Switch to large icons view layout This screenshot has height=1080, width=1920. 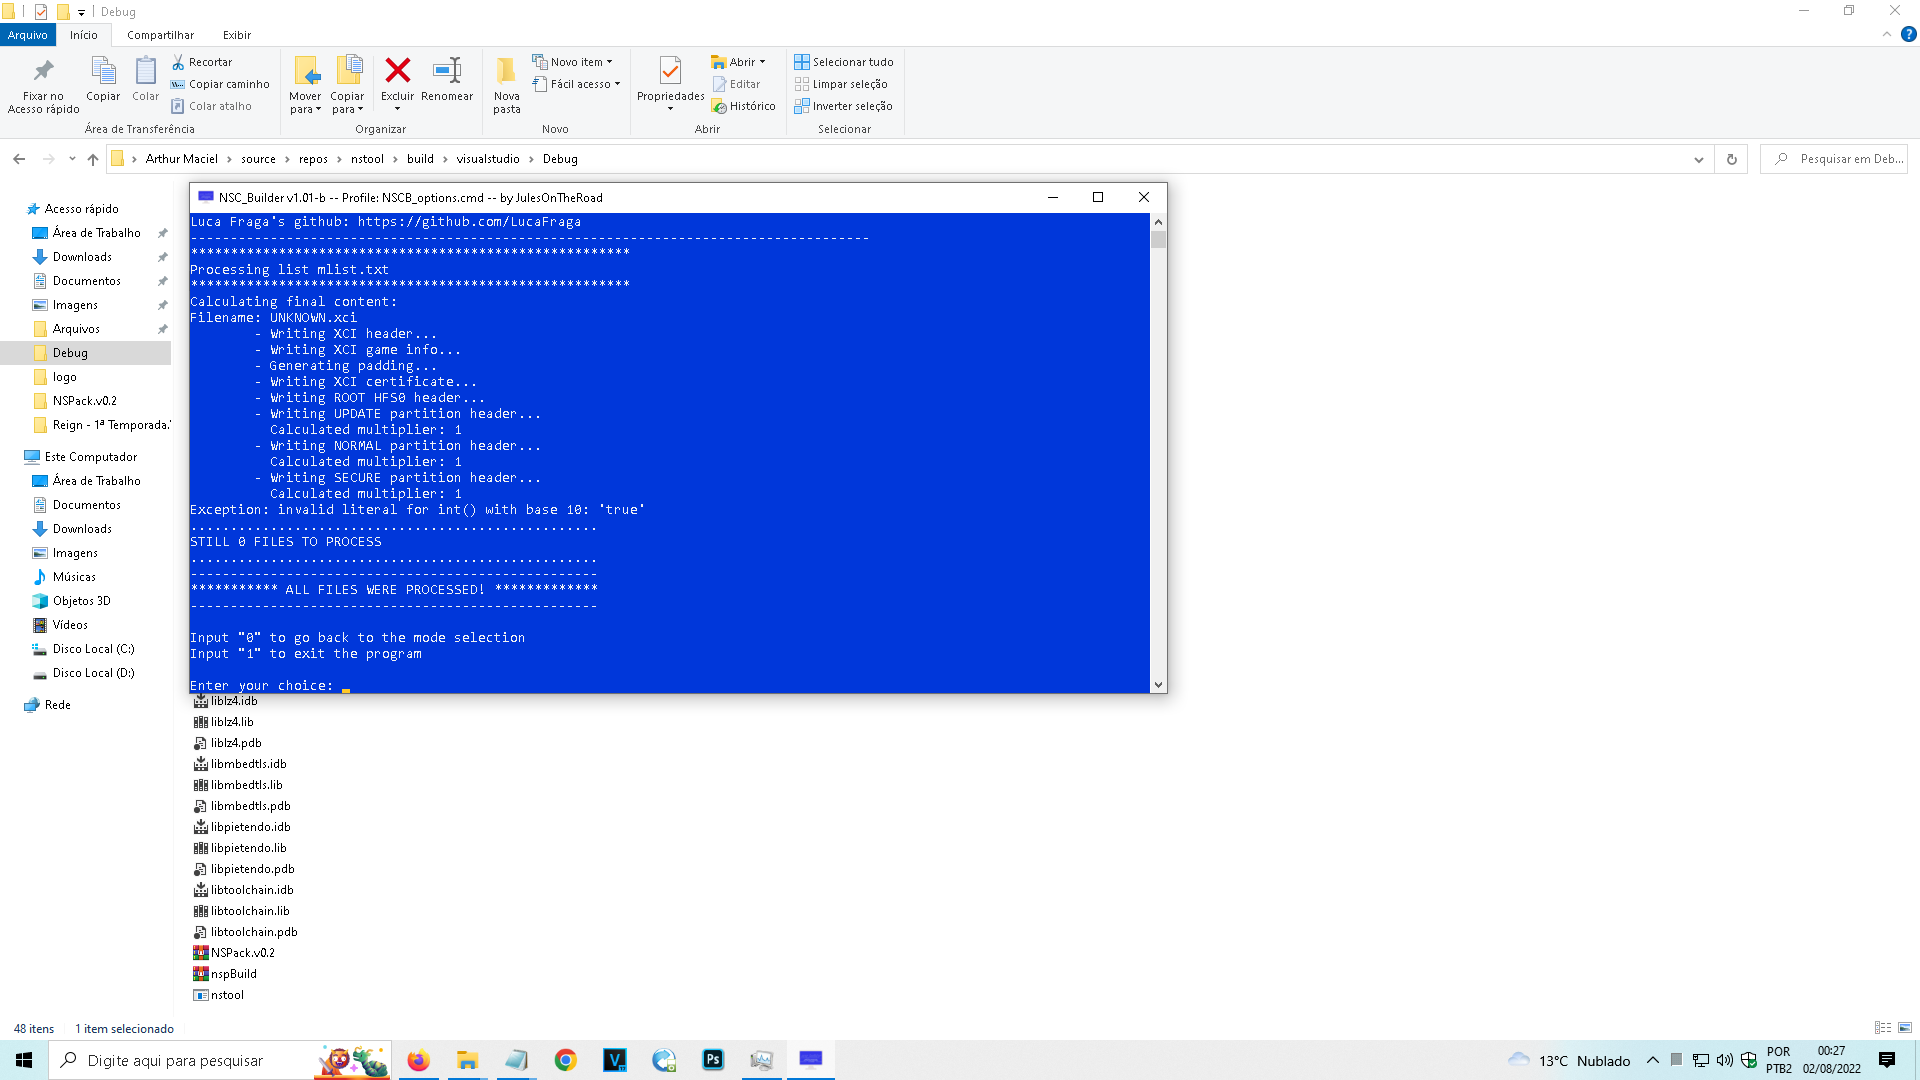point(1905,1028)
